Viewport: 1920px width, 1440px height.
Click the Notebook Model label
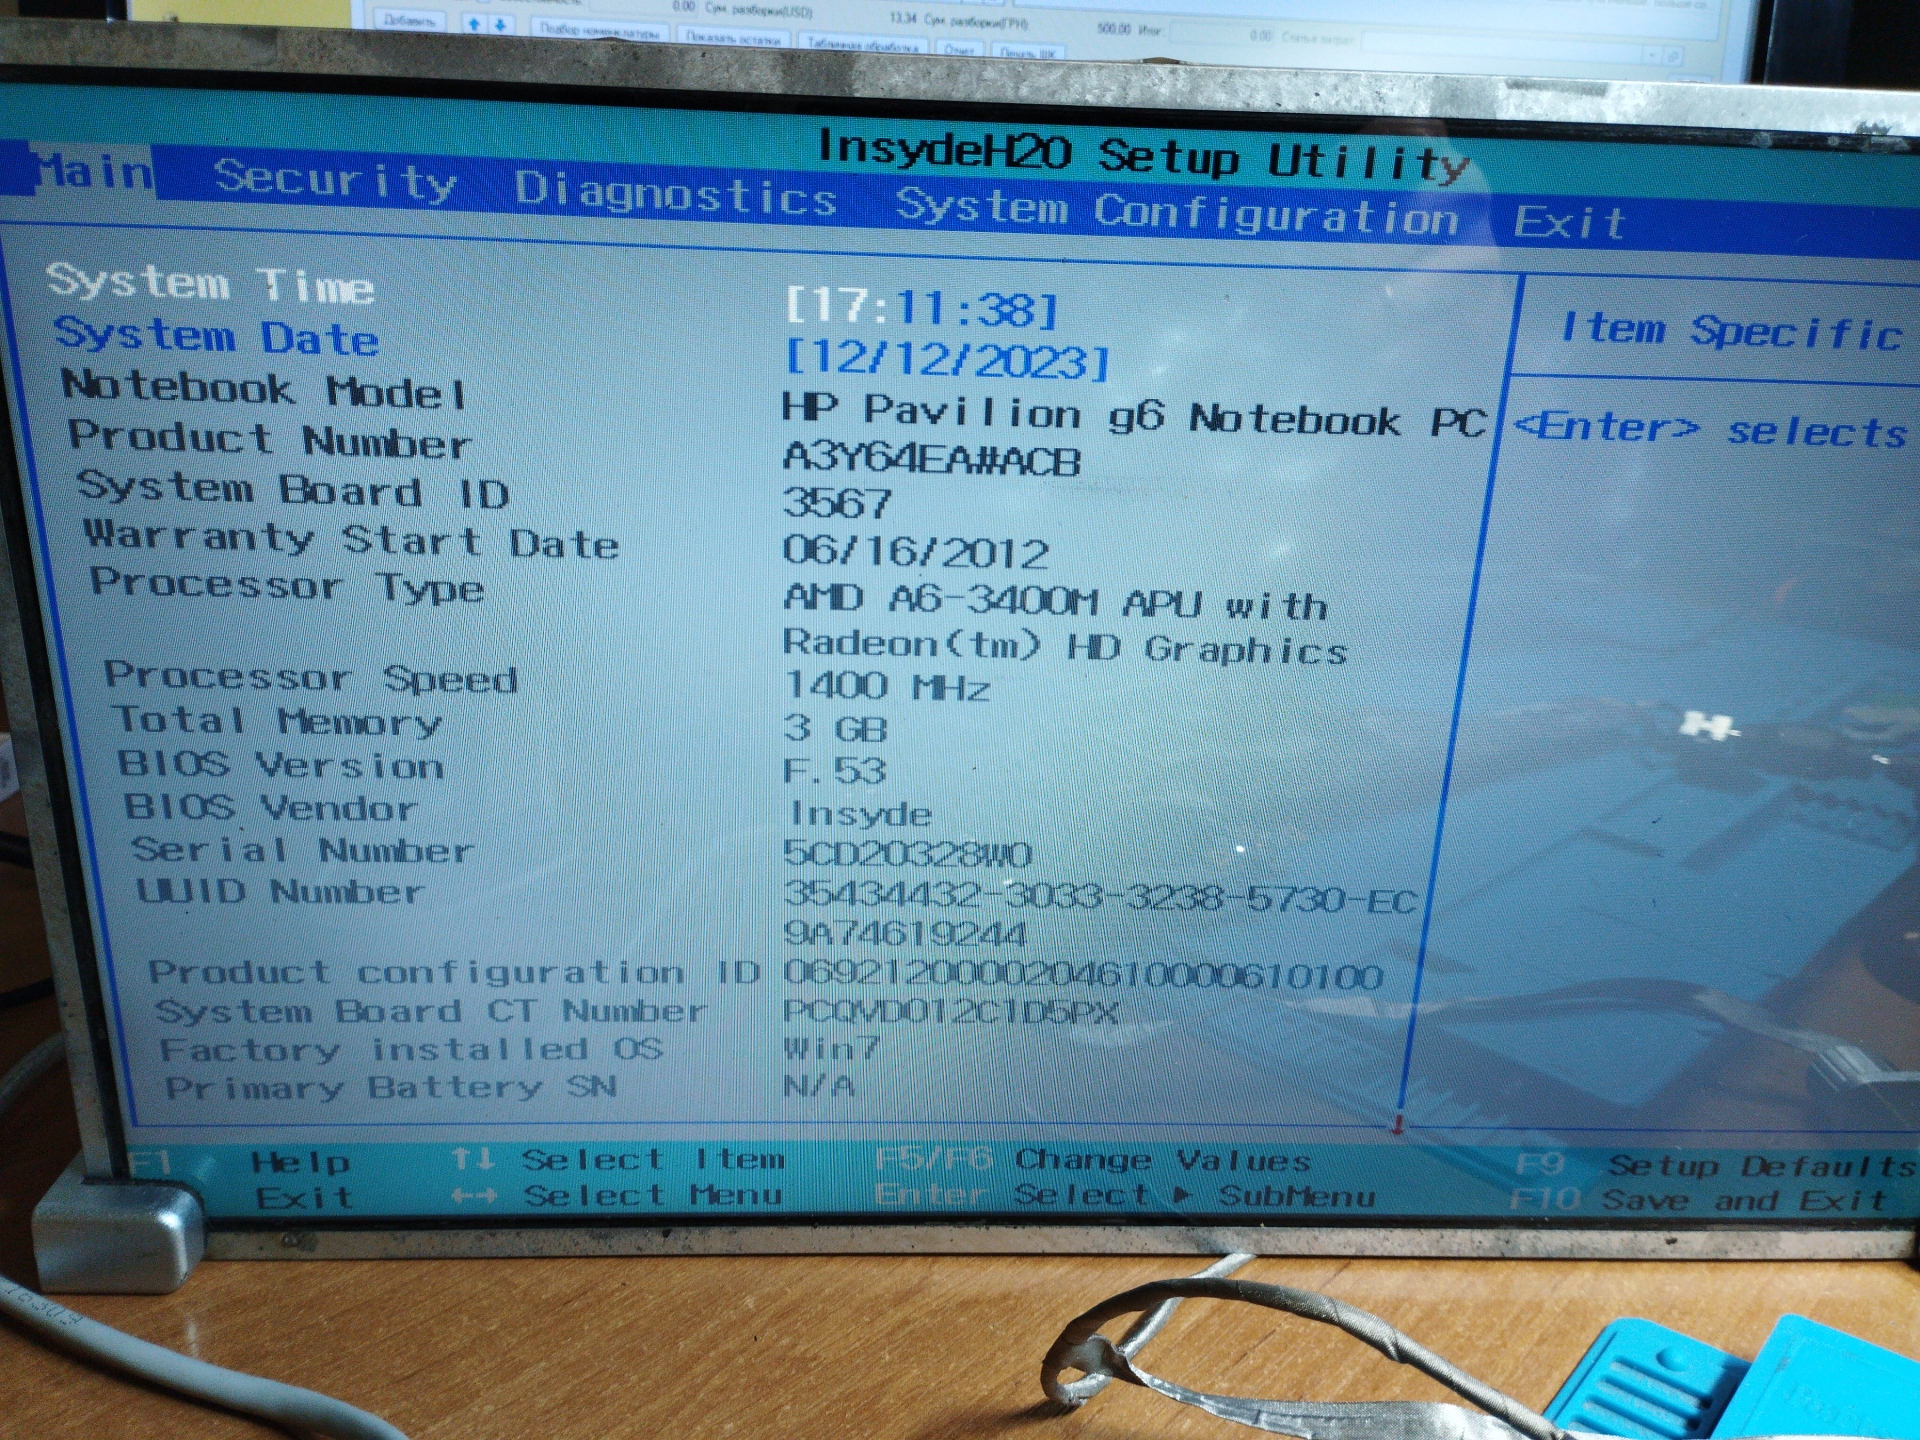[265, 389]
